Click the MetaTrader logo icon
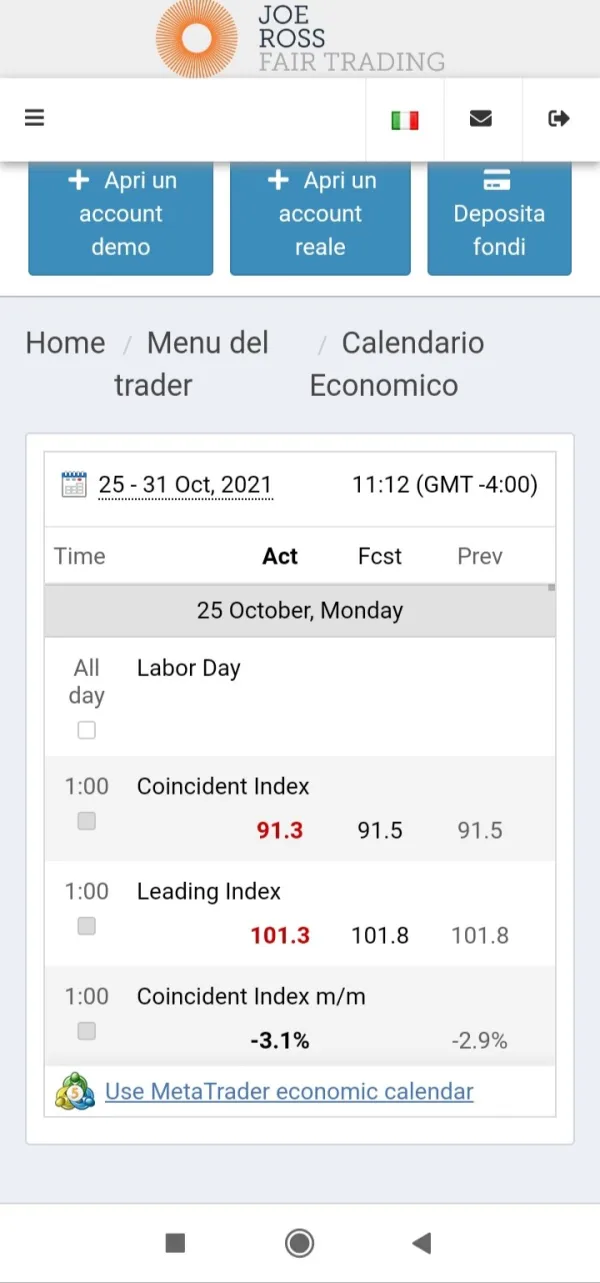The width and height of the screenshot is (600, 1283). (x=76, y=1091)
